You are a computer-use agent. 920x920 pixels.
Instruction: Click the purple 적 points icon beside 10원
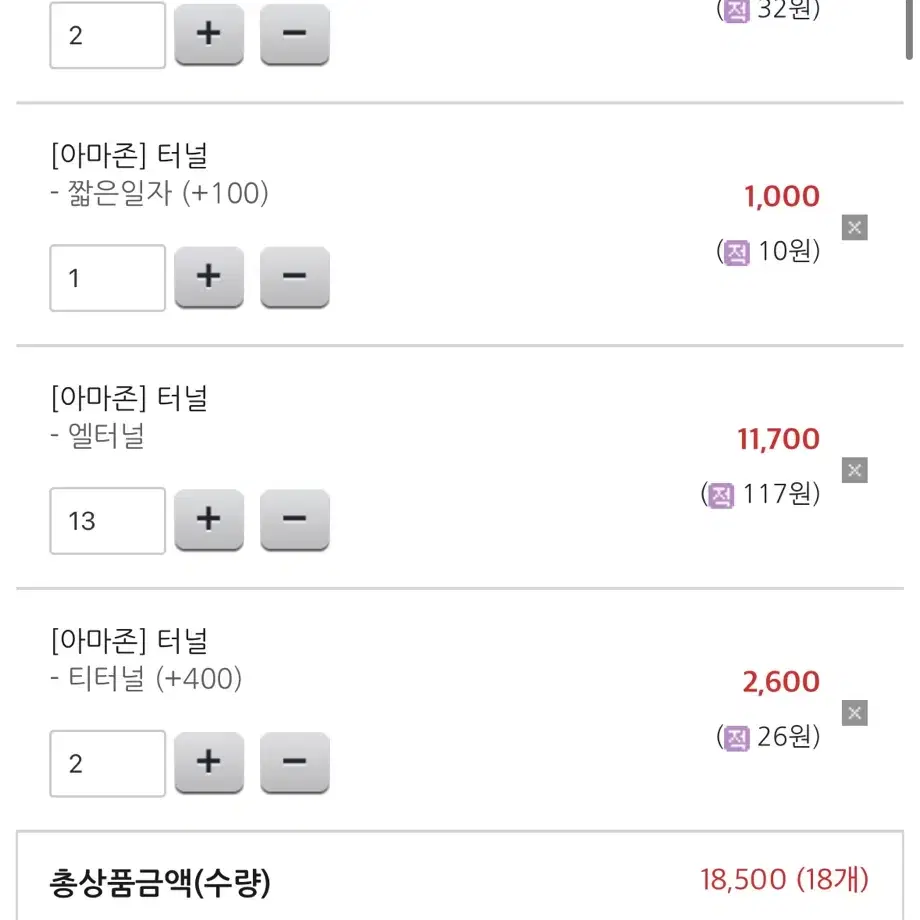[x=737, y=253]
